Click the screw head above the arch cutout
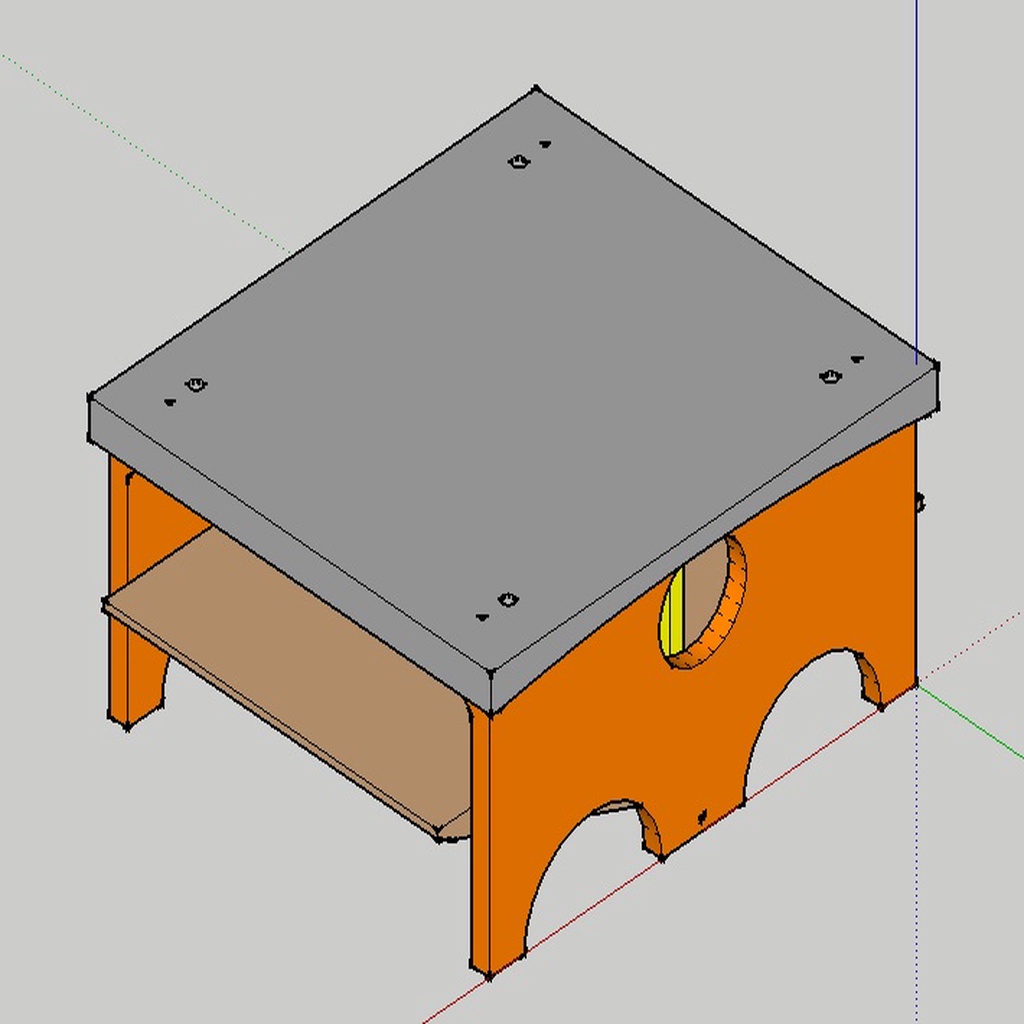Screen dimensions: 1024x1024 [x=700, y=815]
